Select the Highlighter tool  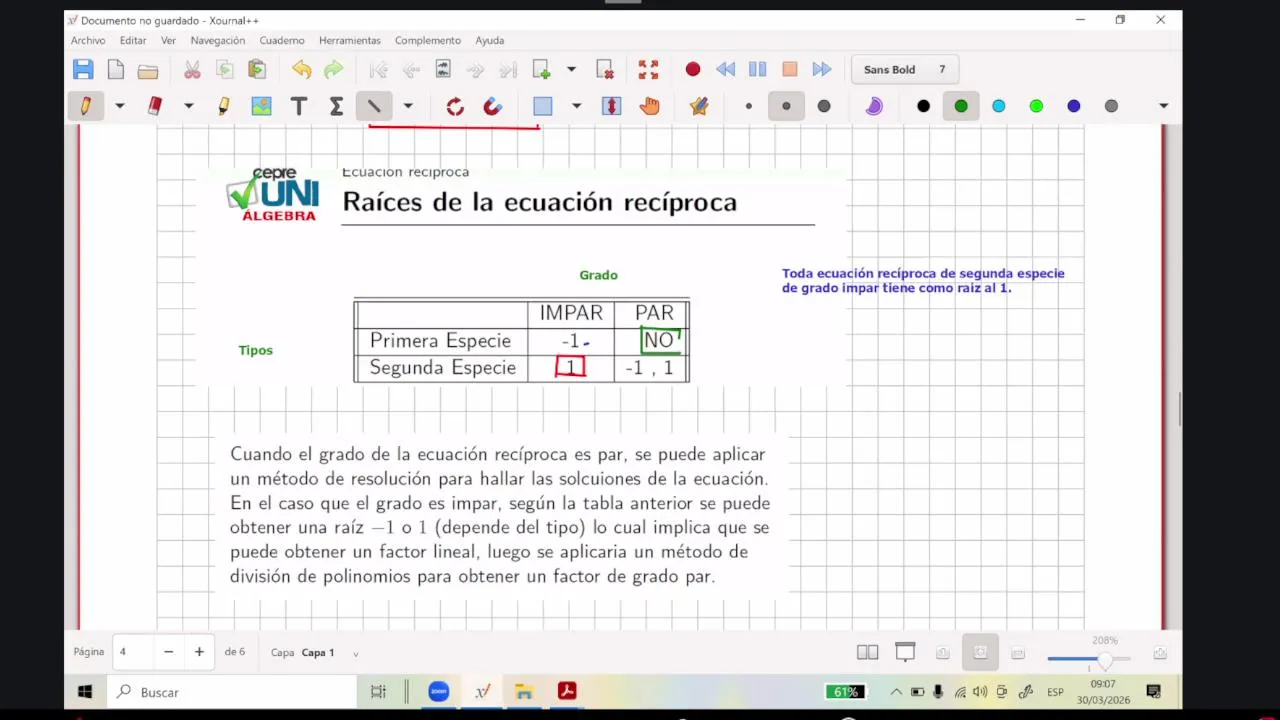(223, 106)
